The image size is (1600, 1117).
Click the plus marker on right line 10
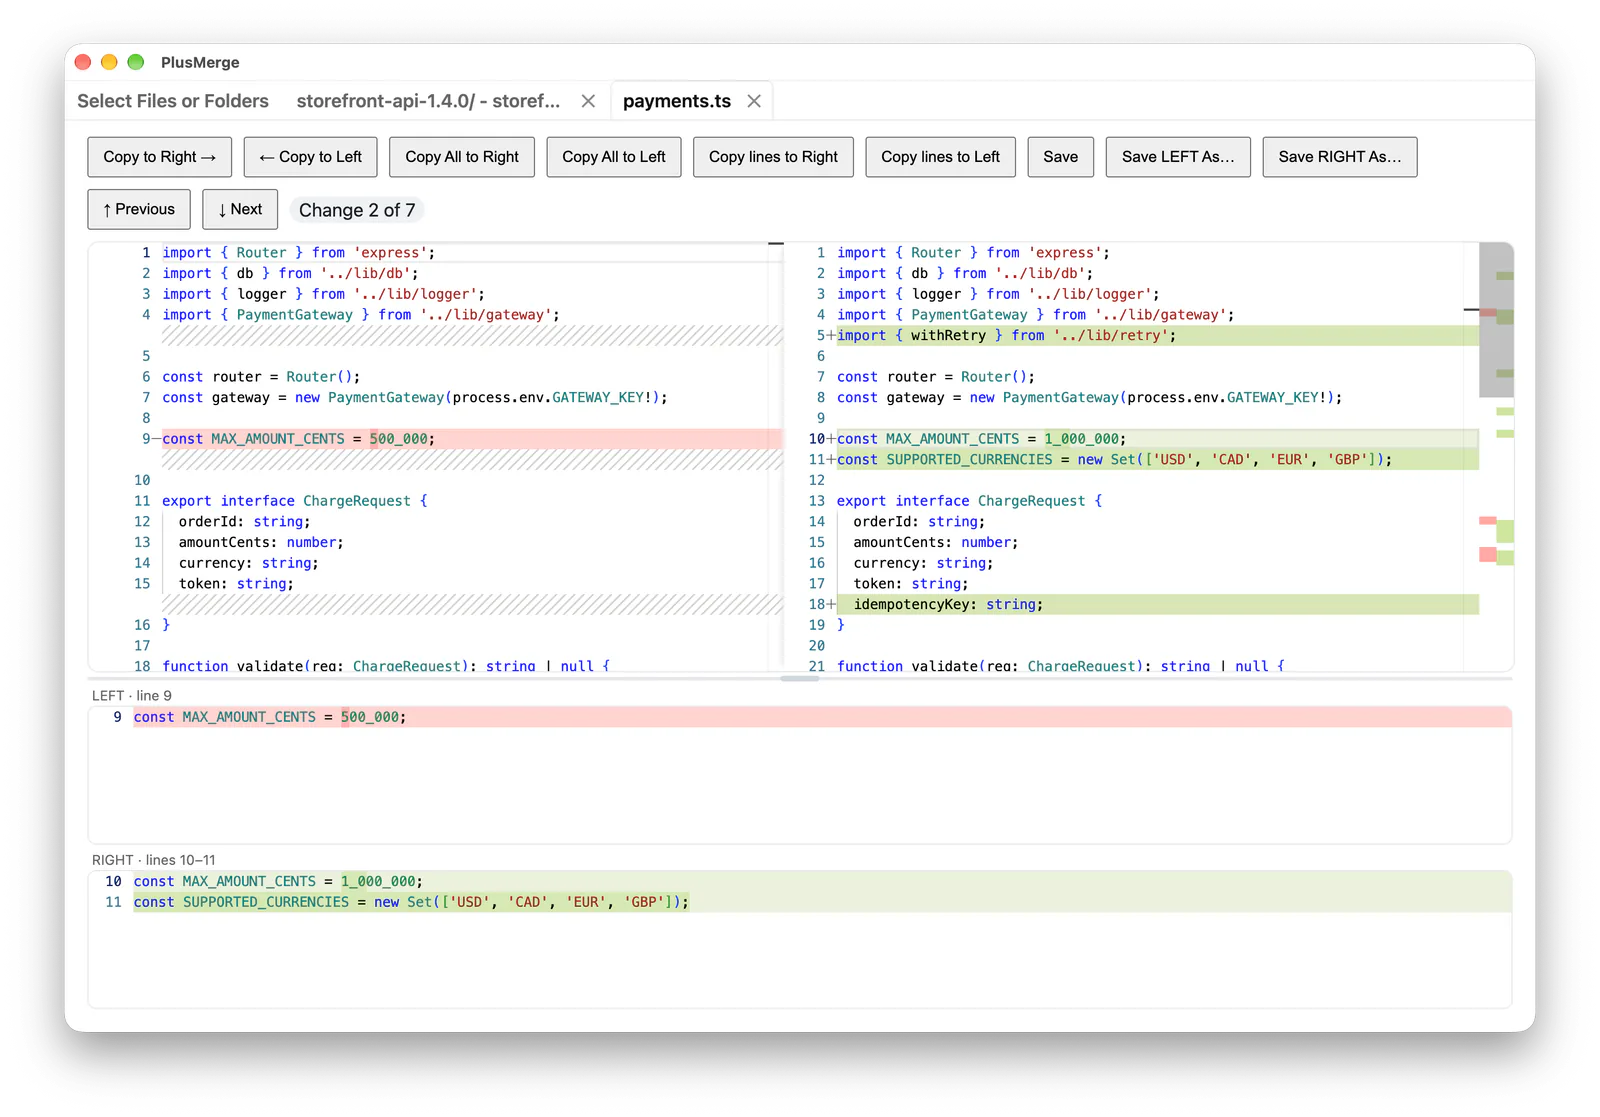pyautogui.click(x=831, y=439)
